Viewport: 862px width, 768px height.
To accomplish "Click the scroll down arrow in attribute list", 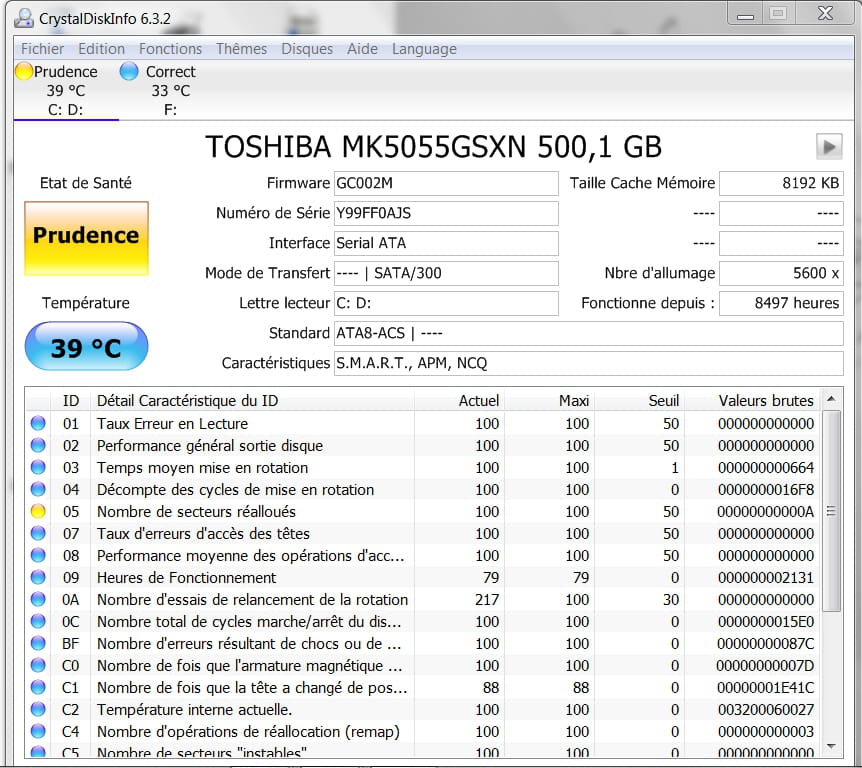I will pyautogui.click(x=831, y=746).
